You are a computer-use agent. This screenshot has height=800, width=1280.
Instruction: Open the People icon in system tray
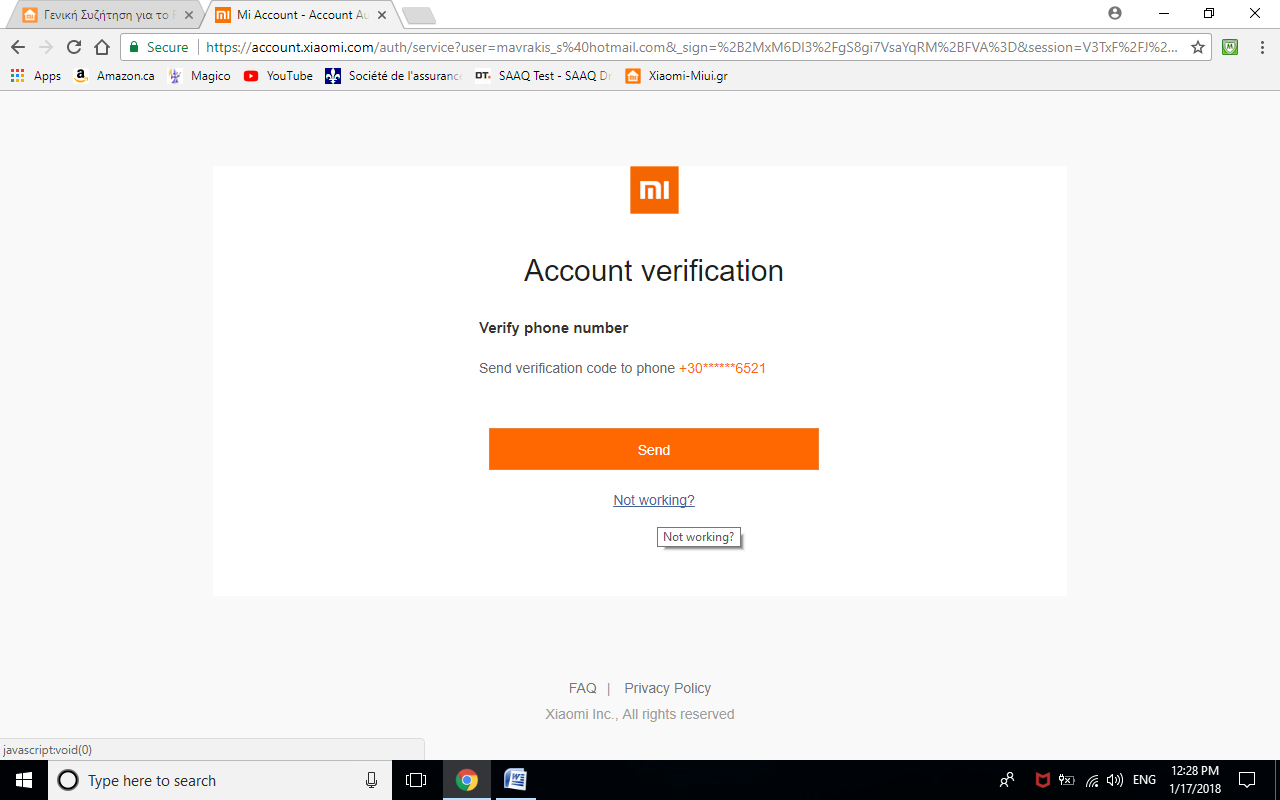(1007, 780)
